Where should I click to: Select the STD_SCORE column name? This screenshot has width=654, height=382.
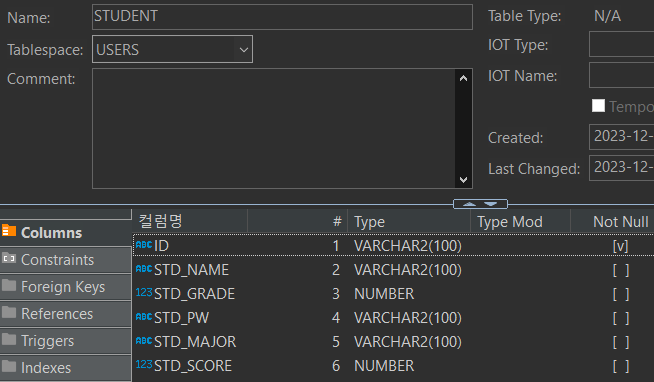pyautogui.click(x=193, y=366)
